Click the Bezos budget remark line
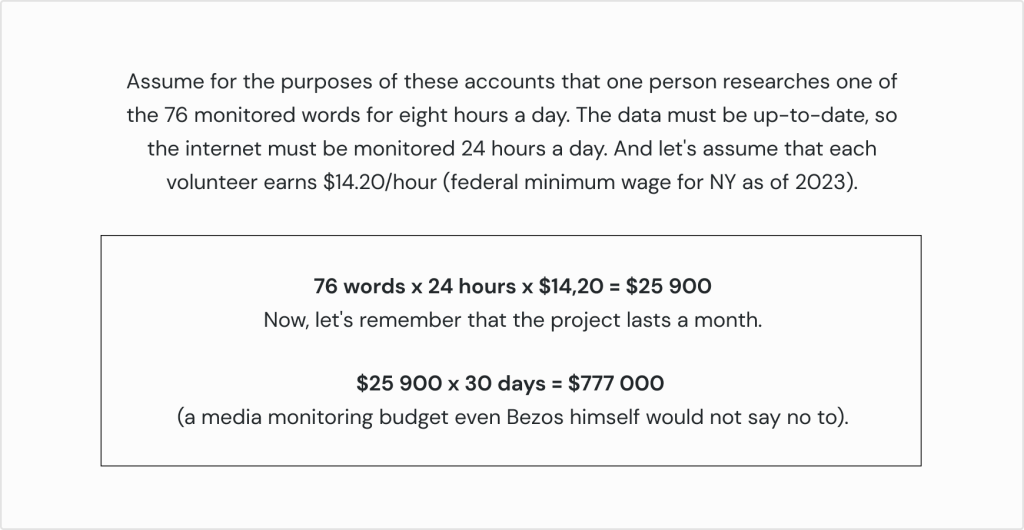This screenshot has width=1024, height=530. [x=513, y=417]
